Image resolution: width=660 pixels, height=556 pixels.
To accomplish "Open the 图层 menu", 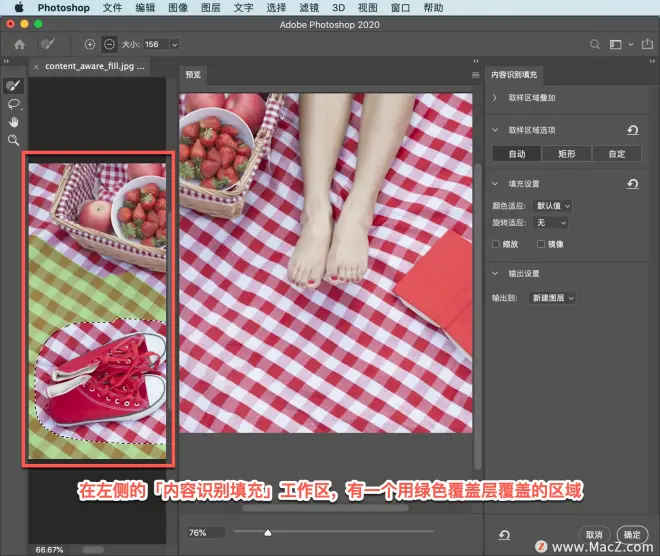I will pyautogui.click(x=210, y=8).
